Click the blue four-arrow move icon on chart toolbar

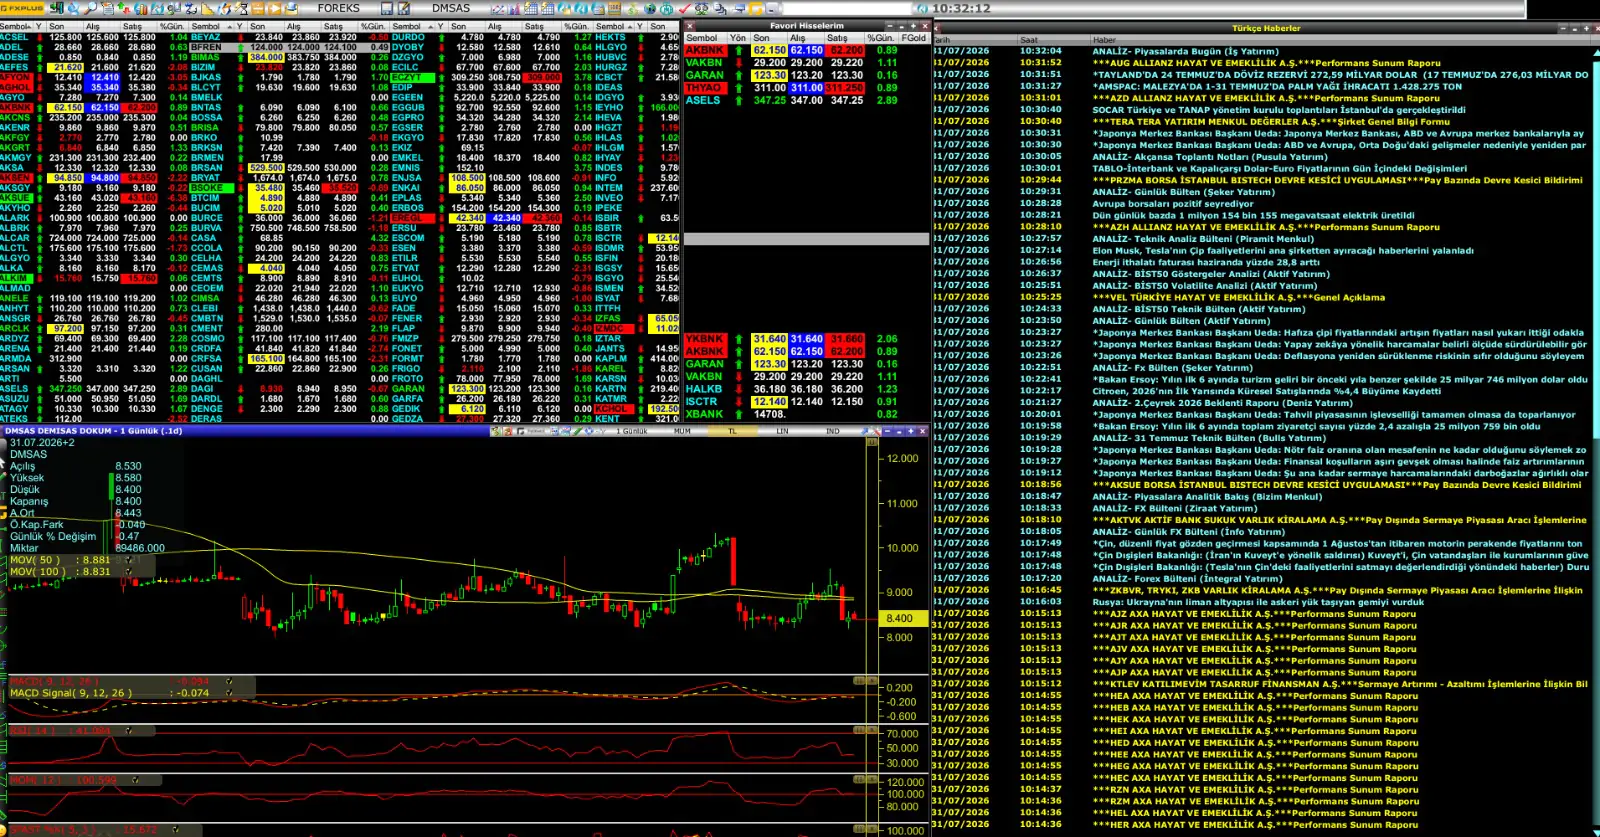tap(589, 431)
